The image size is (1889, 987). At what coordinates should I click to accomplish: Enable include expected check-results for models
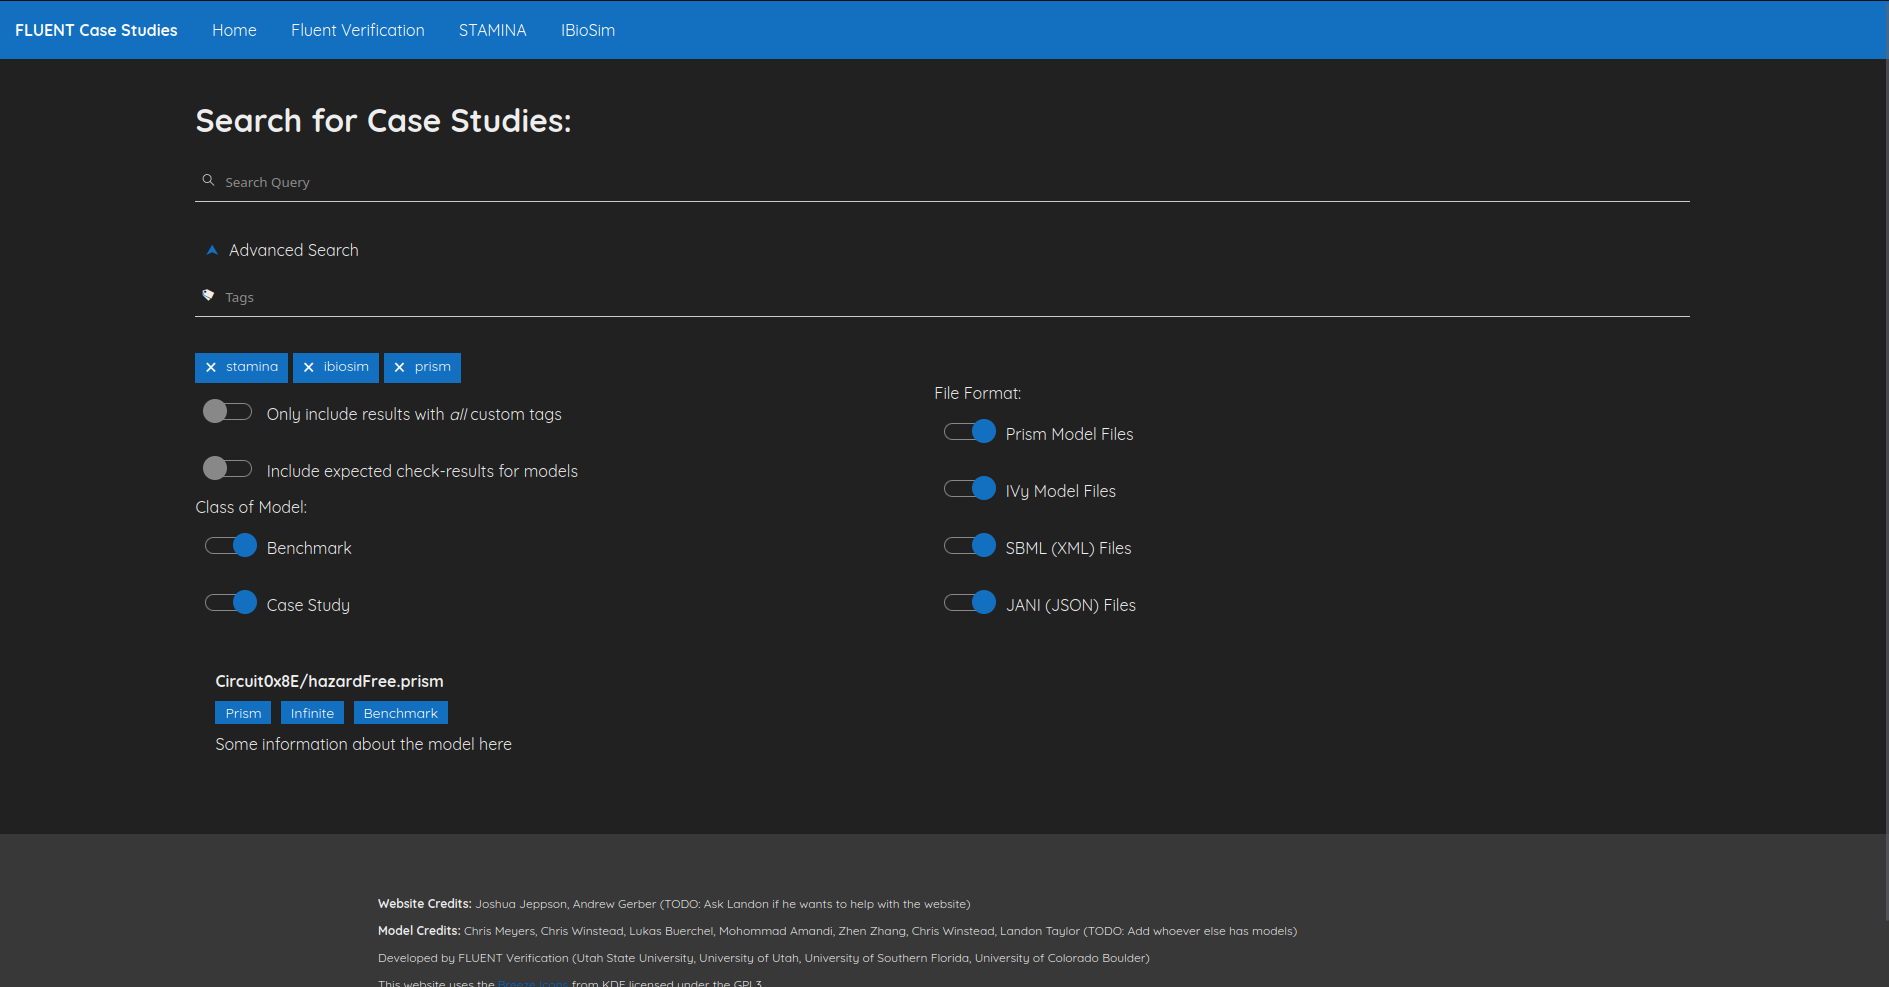(x=227, y=469)
